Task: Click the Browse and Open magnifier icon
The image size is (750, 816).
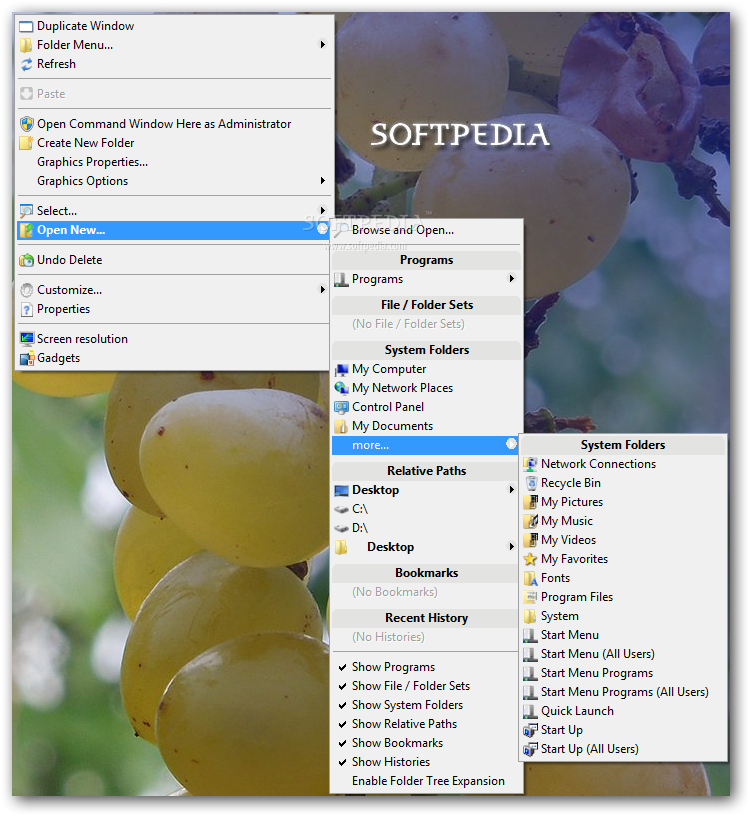Action: tap(341, 231)
